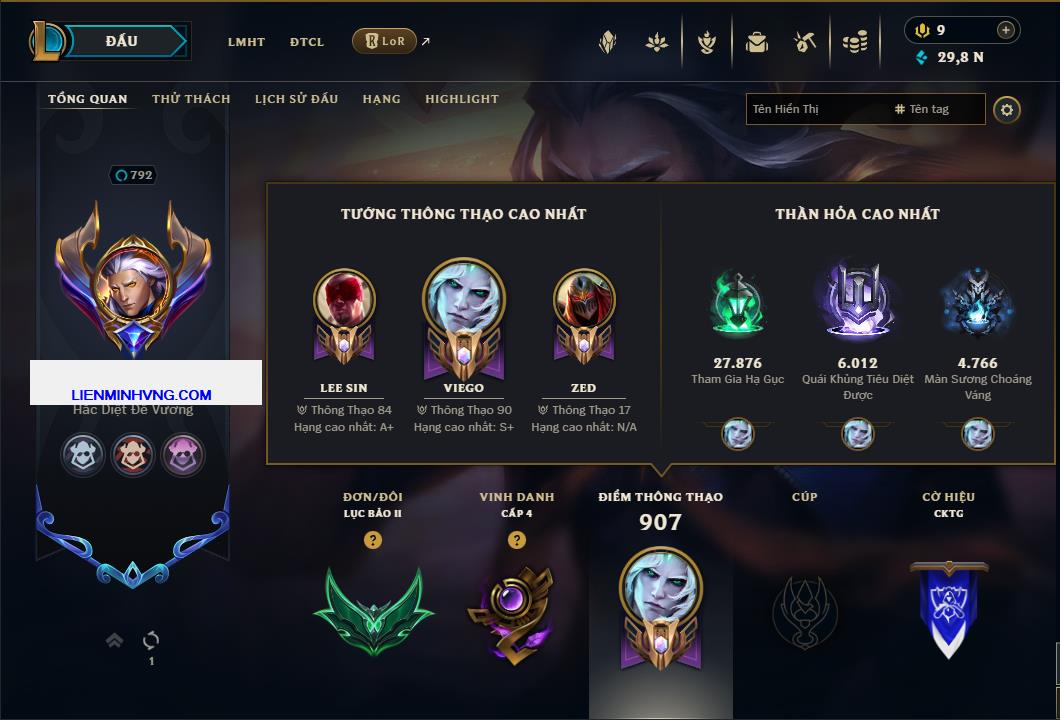The height and width of the screenshot is (720, 1060).
Task: Click the double chevron up icon
Action: pyautogui.click(x=114, y=640)
